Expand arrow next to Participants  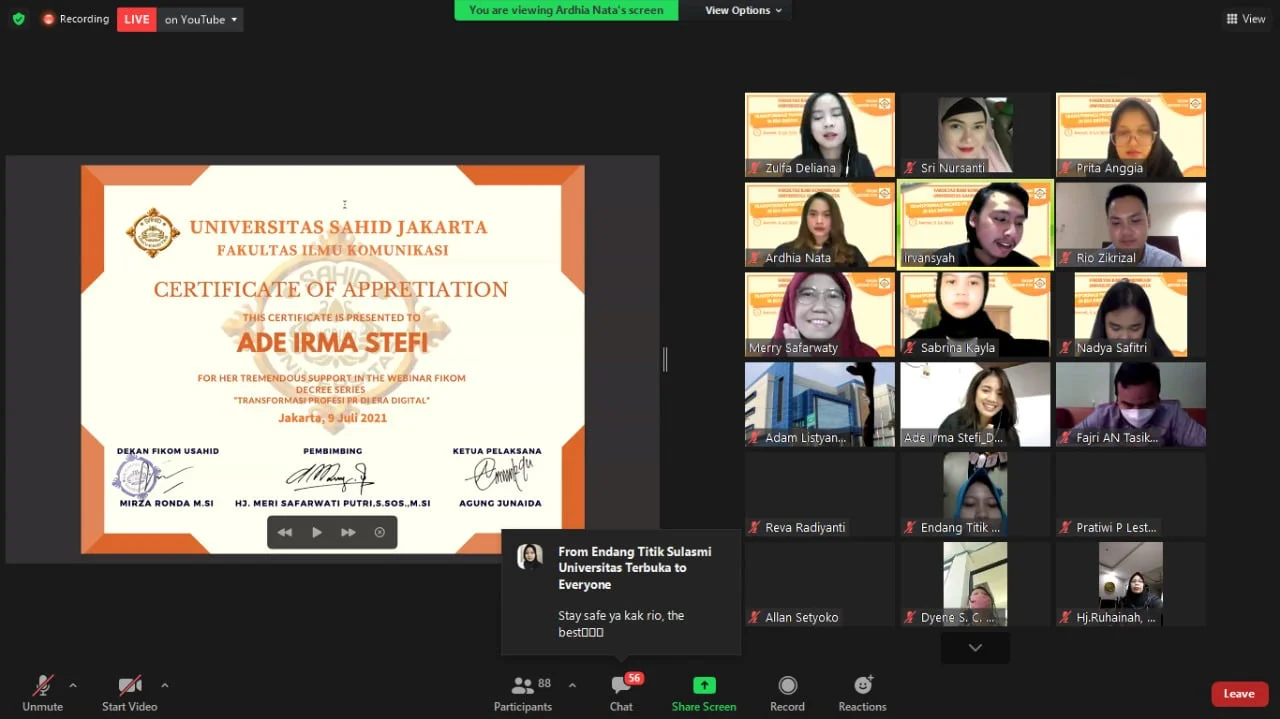pyautogui.click(x=572, y=686)
